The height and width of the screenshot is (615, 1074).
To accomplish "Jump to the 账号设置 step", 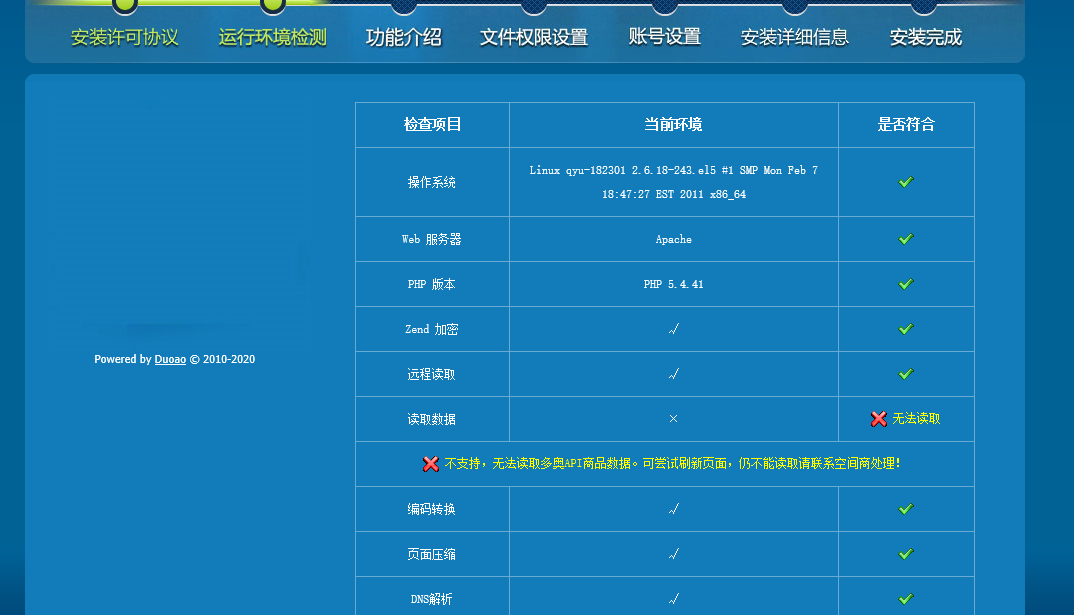I will [665, 37].
